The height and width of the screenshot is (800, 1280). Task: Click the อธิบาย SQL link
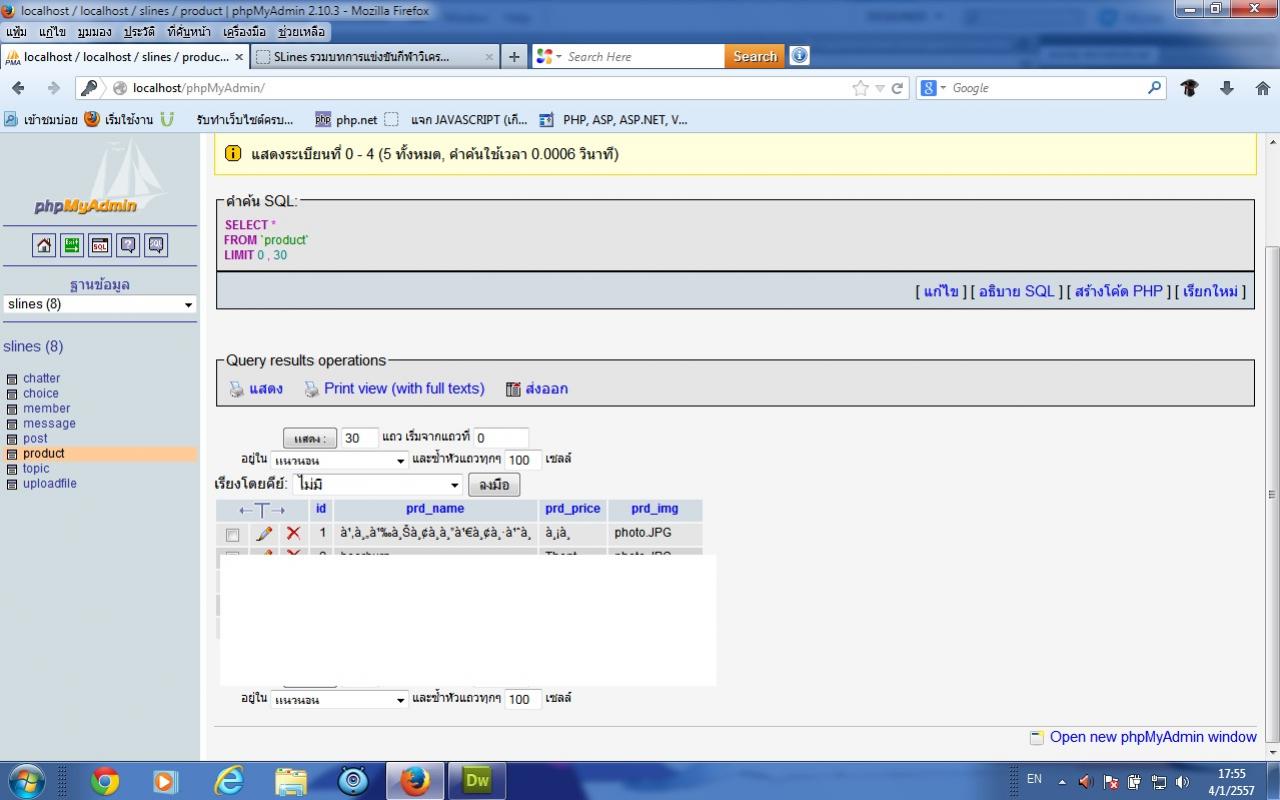[x=1016, y=291]
